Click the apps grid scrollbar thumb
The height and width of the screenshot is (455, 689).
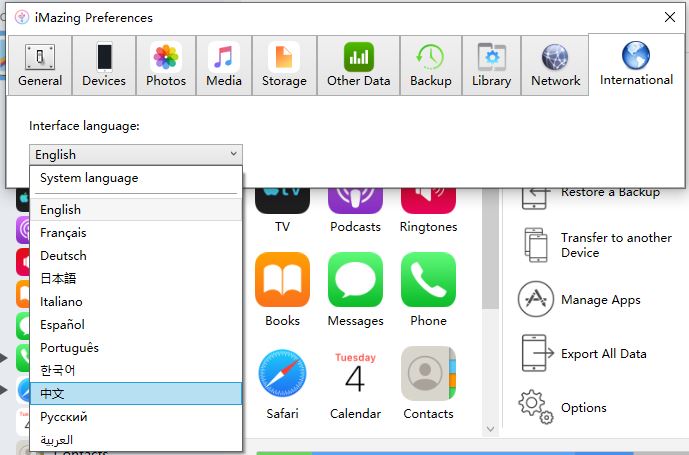(490, 248)
